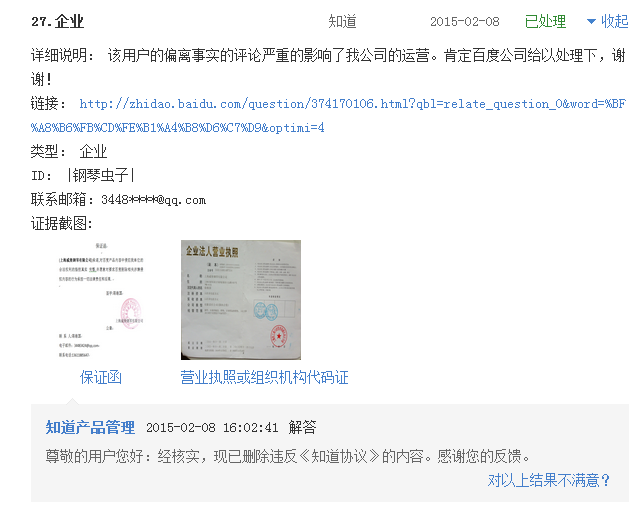Click 营业执照或组织机构代码证 caption link
Viewport: 644px width, 514px height.
click(264, 377)
